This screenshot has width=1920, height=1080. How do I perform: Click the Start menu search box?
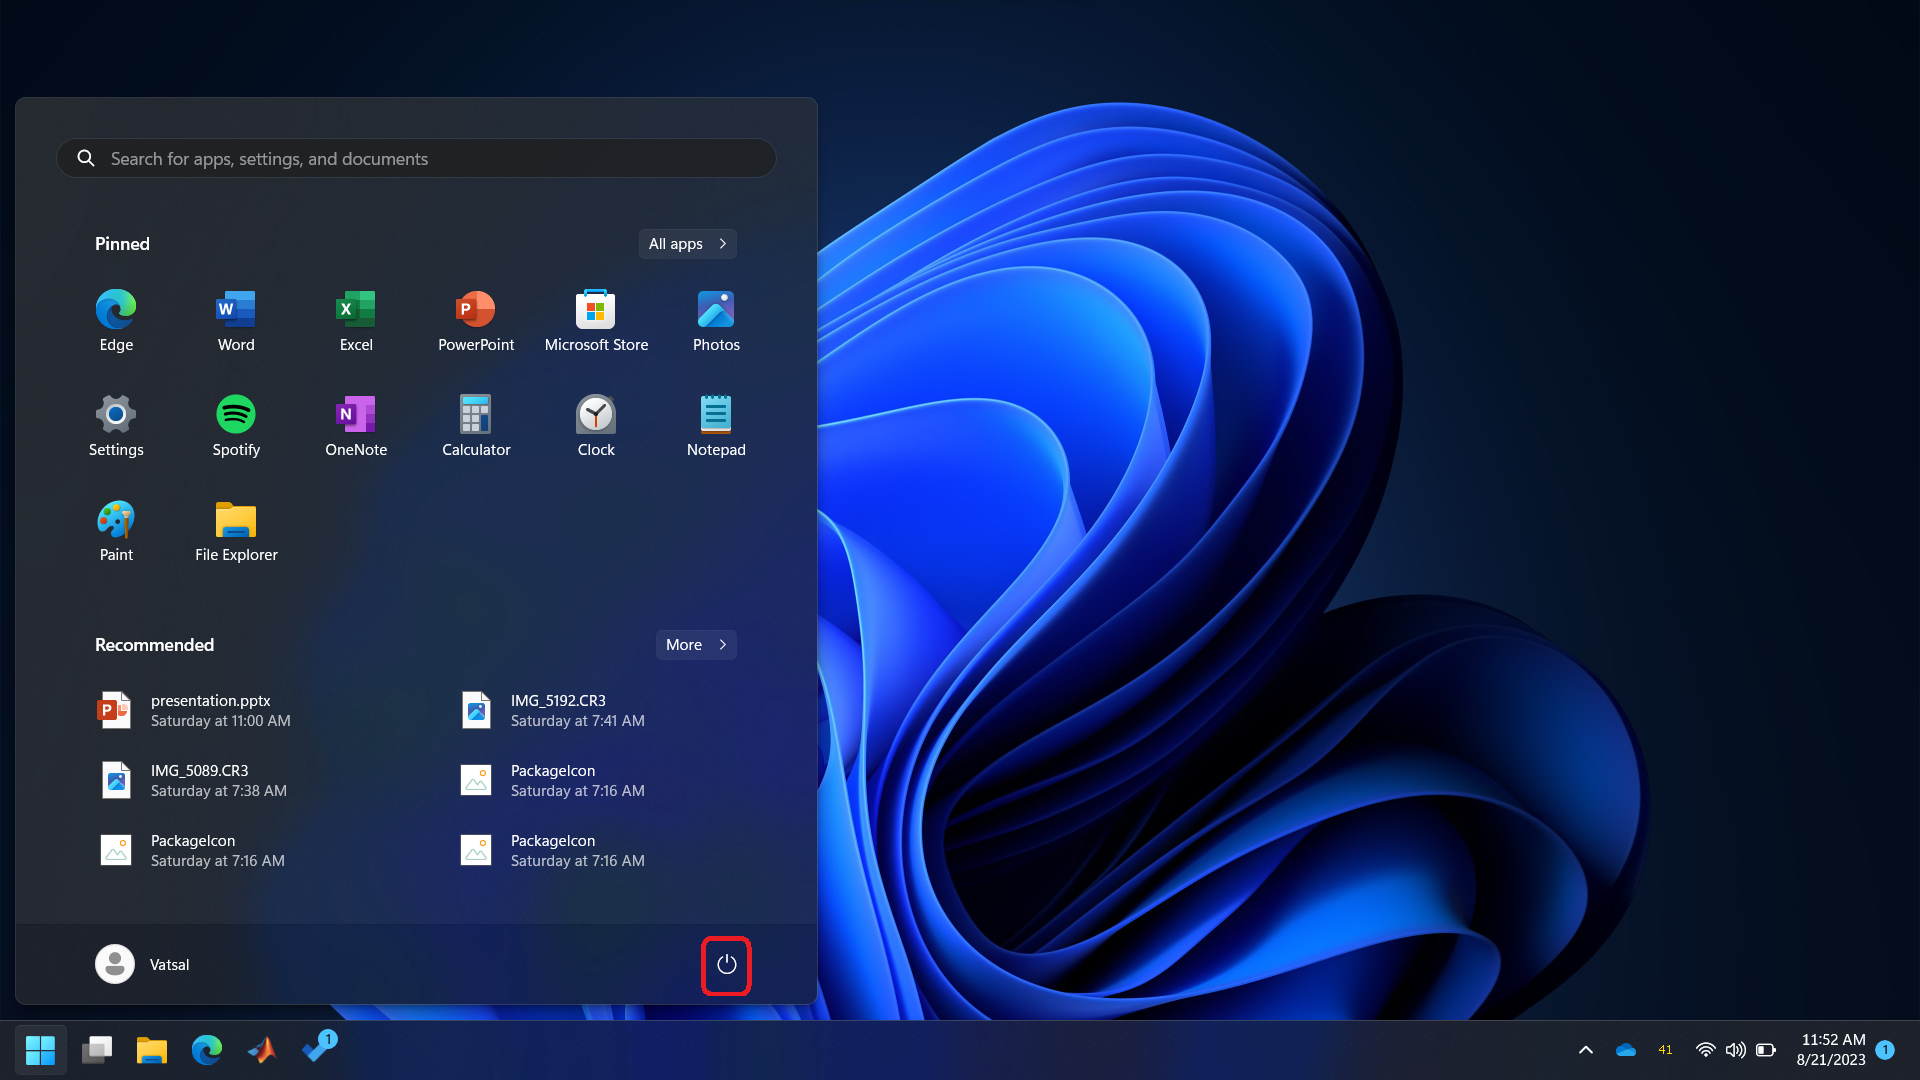click(416, 159)
